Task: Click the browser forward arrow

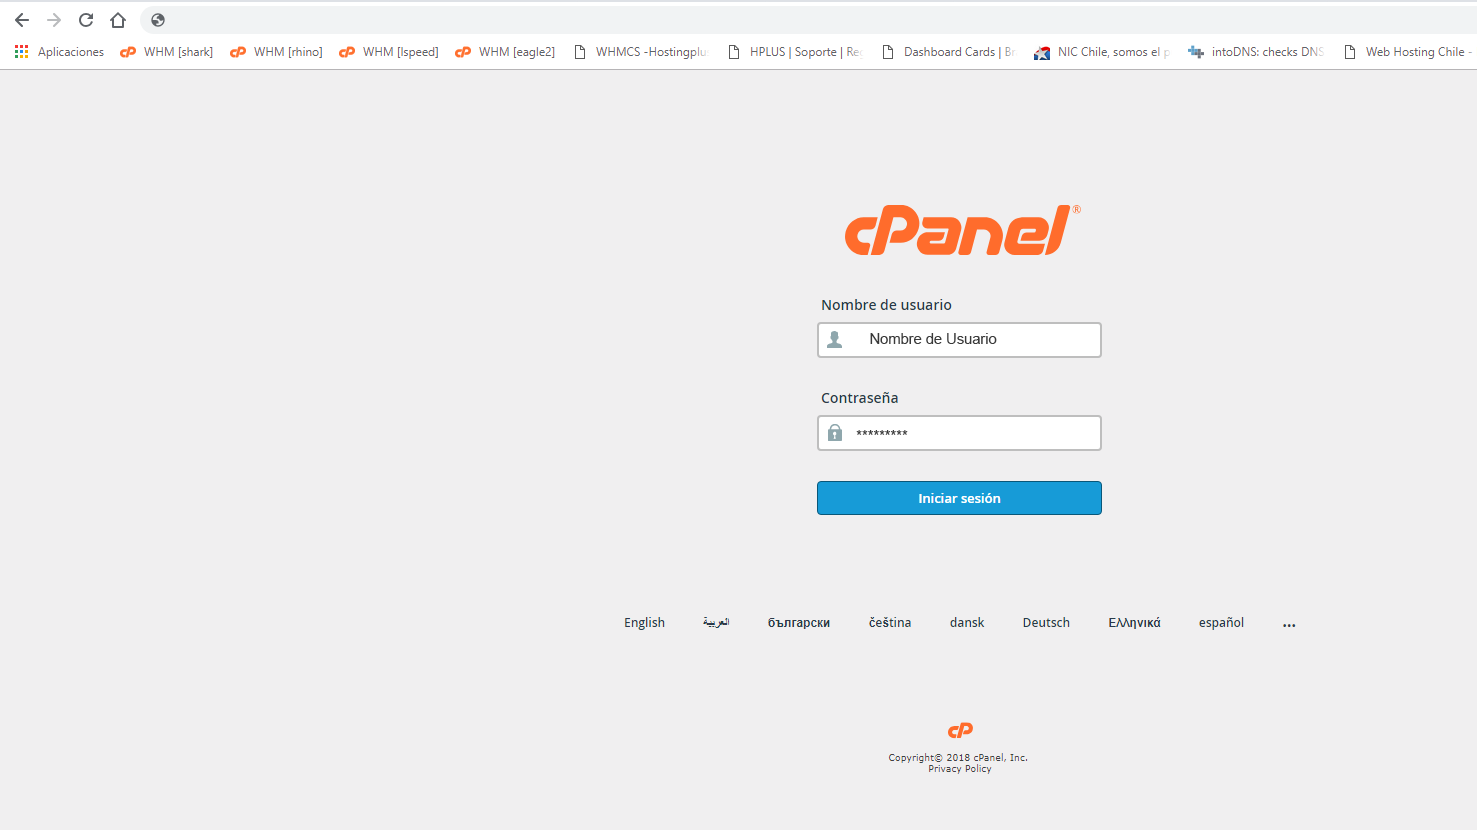Action: pyautogui.click(x=54, y=20)
